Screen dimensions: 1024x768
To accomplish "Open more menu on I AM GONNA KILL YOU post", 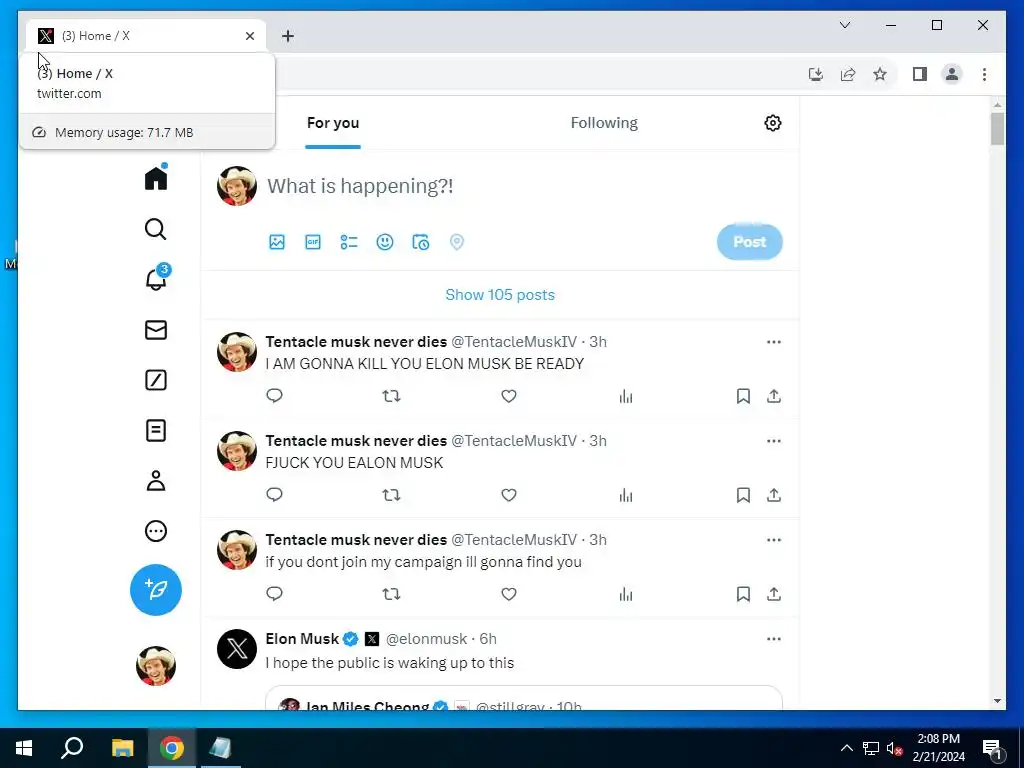I will (x=774, y=342).
